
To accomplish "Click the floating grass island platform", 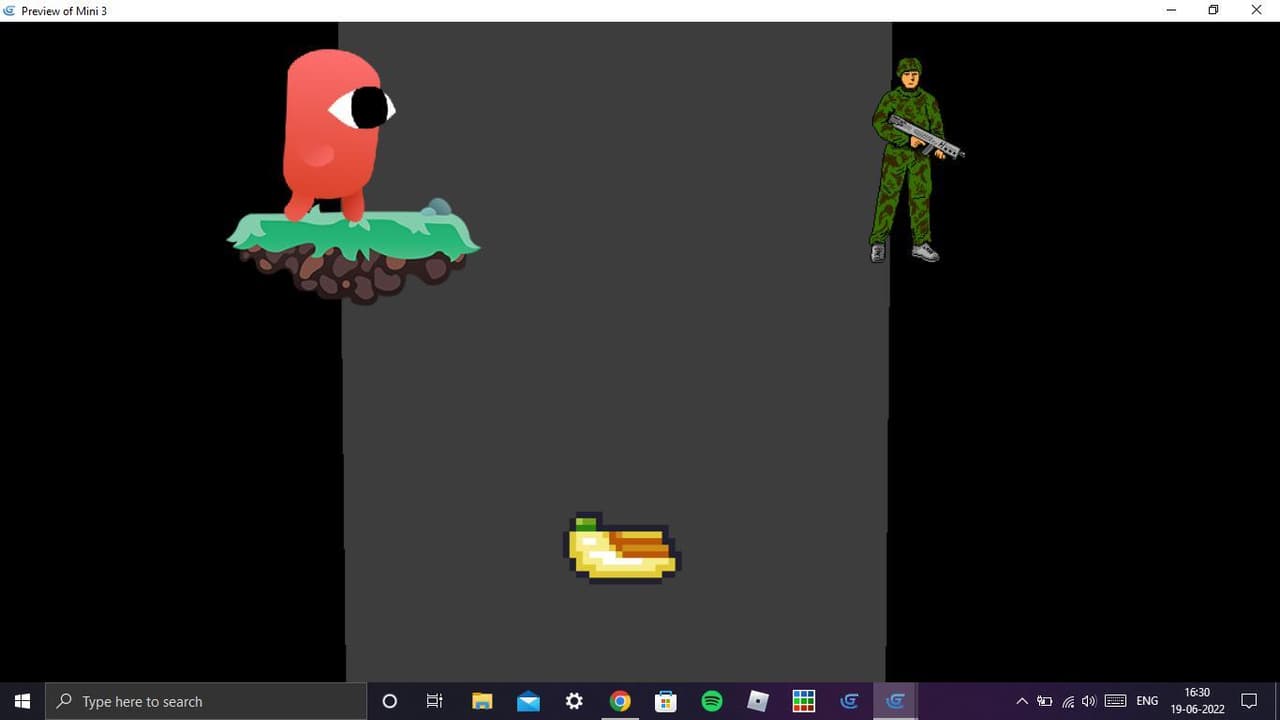I will (x=353, y=253).
